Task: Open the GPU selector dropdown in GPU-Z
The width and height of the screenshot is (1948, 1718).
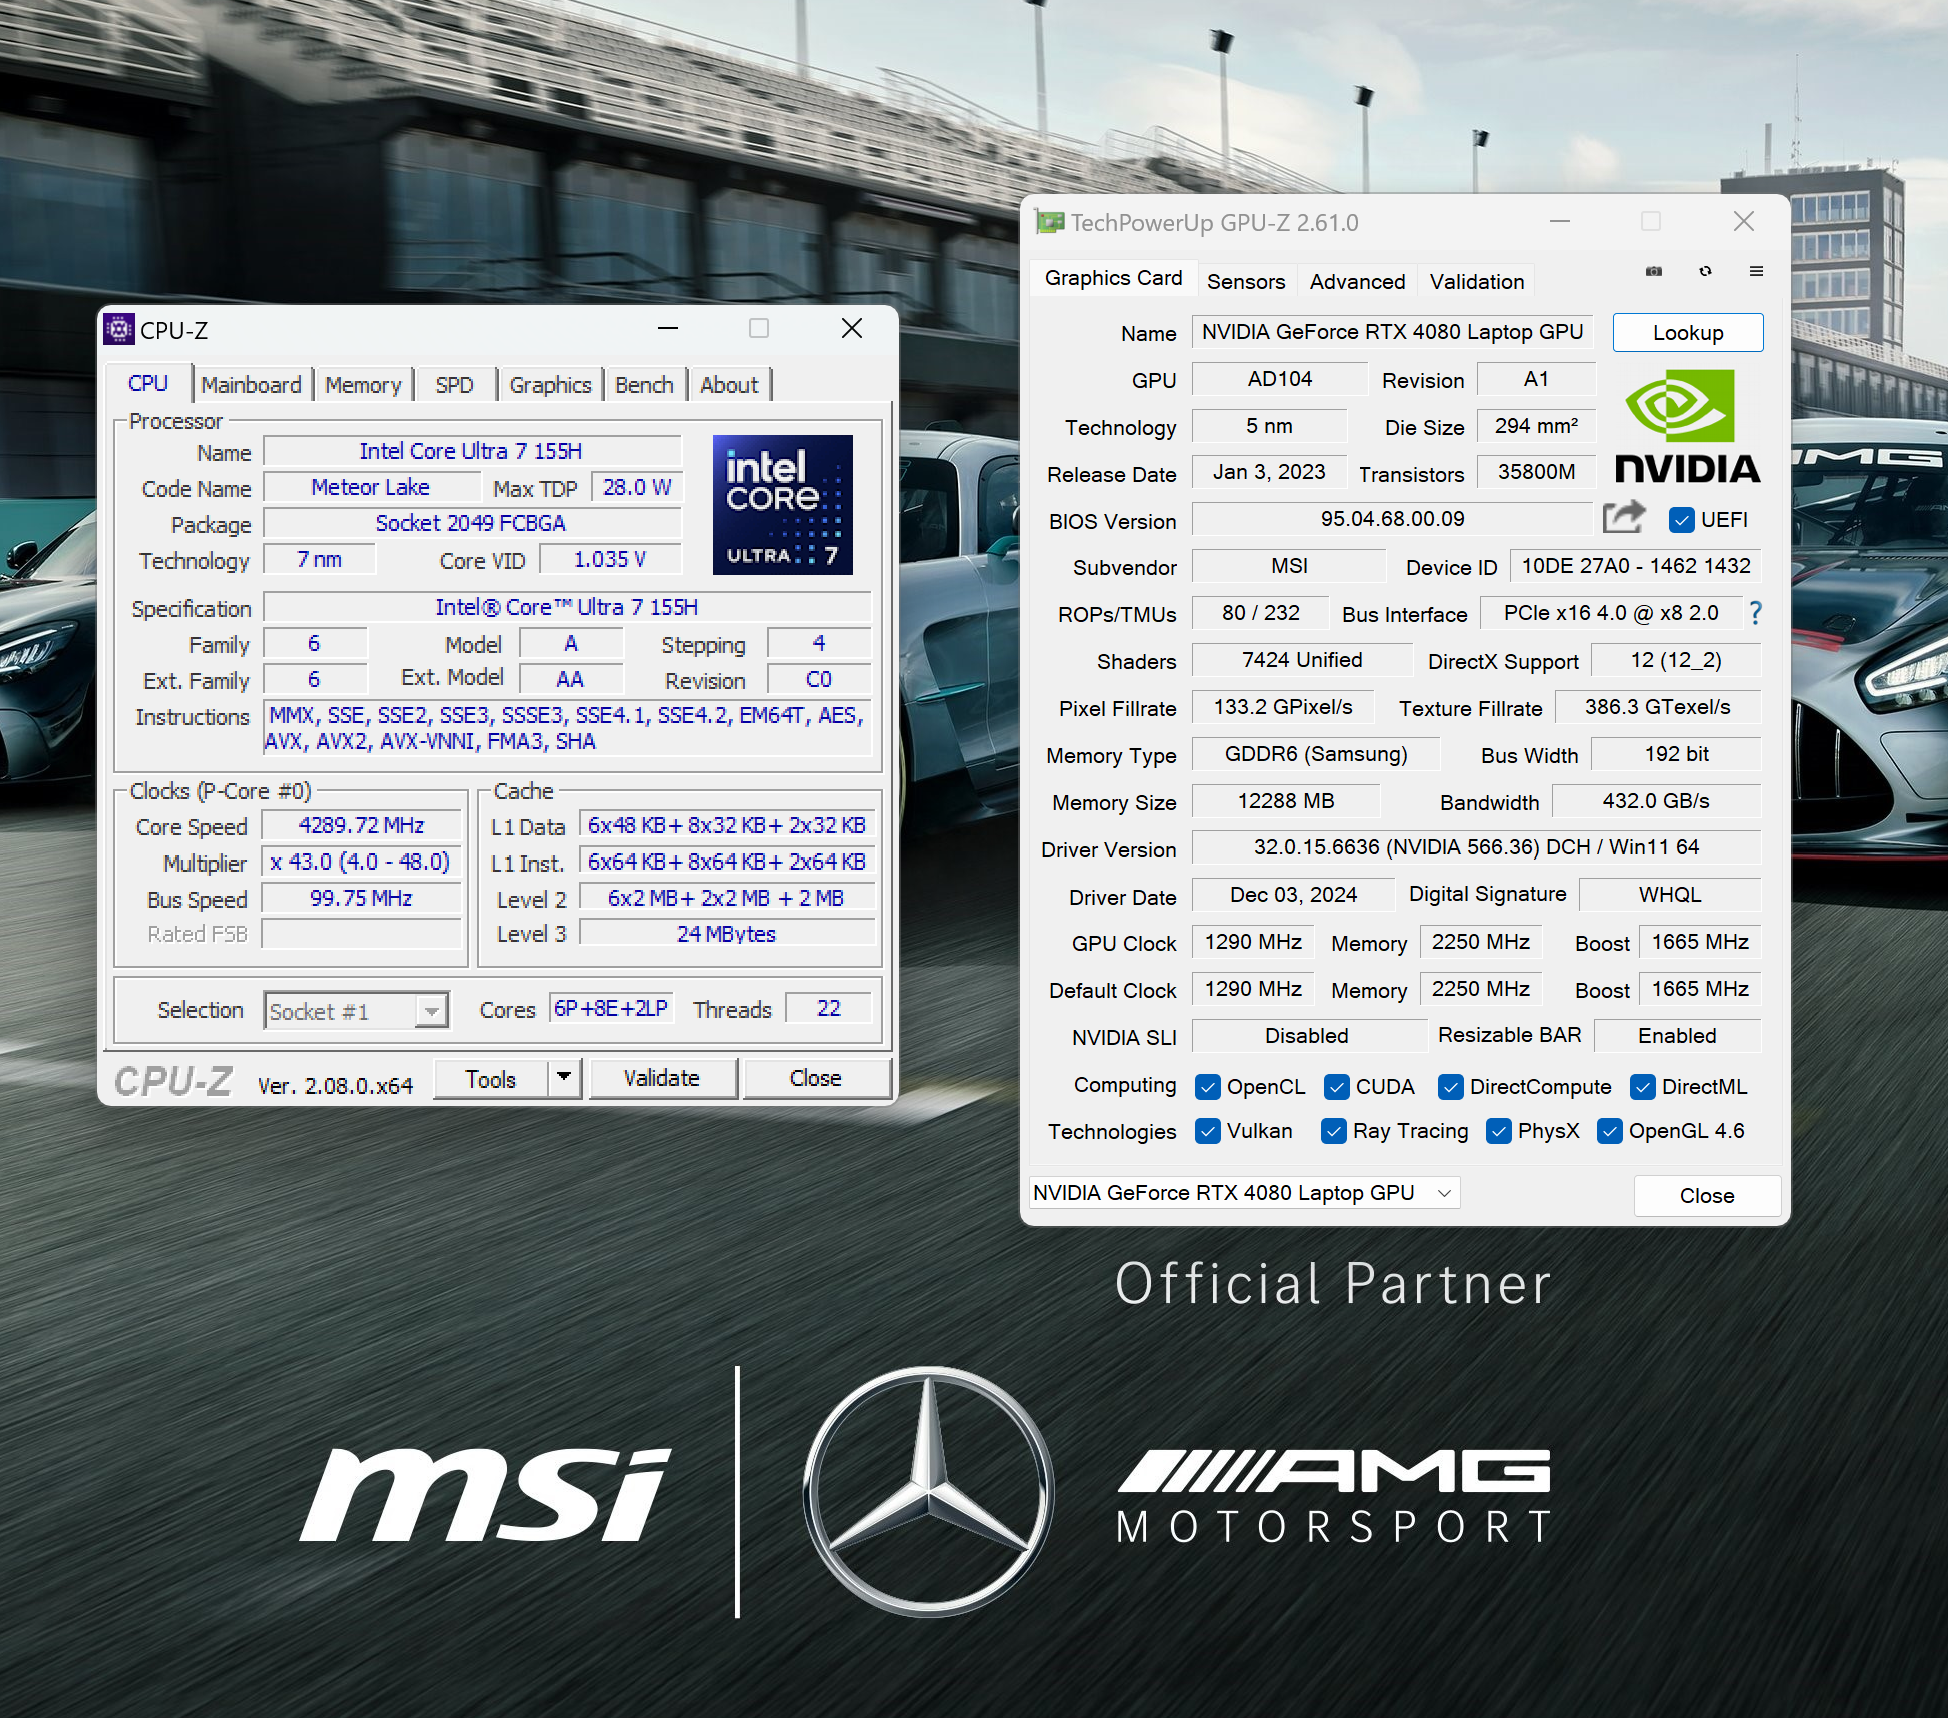Action: [x=1245, y=1193]
